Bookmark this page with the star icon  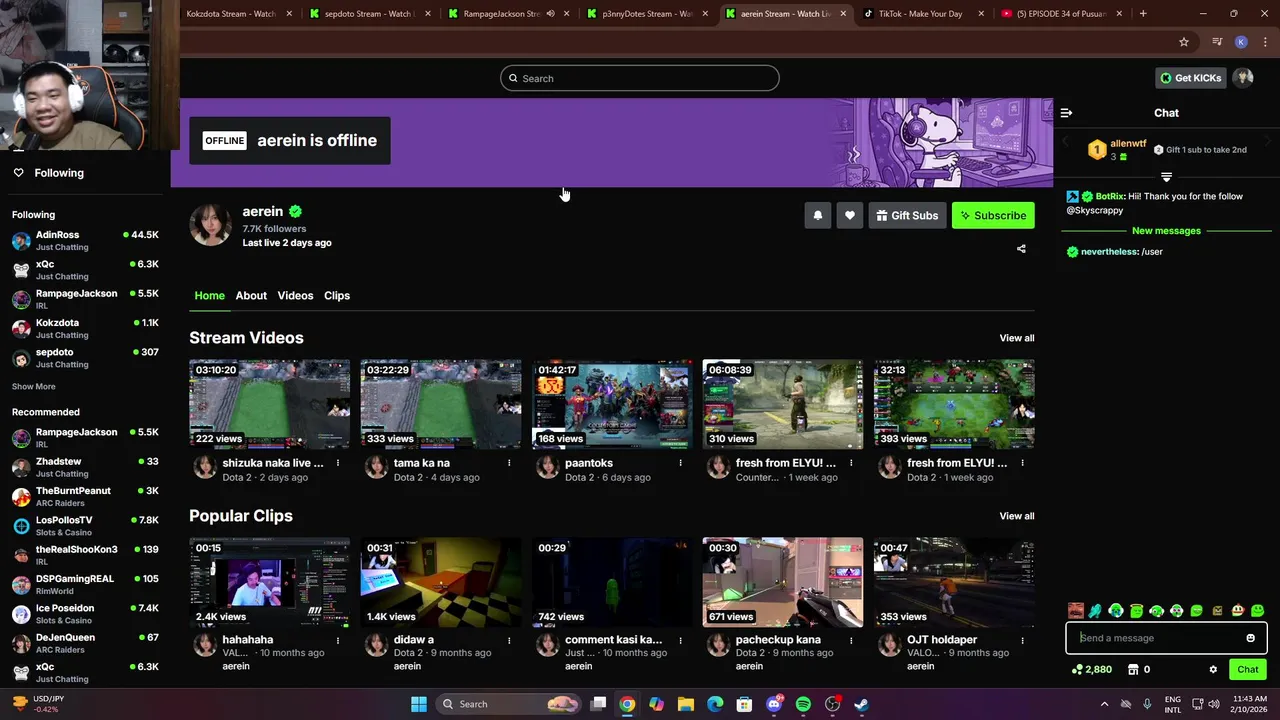(1184, 42)
